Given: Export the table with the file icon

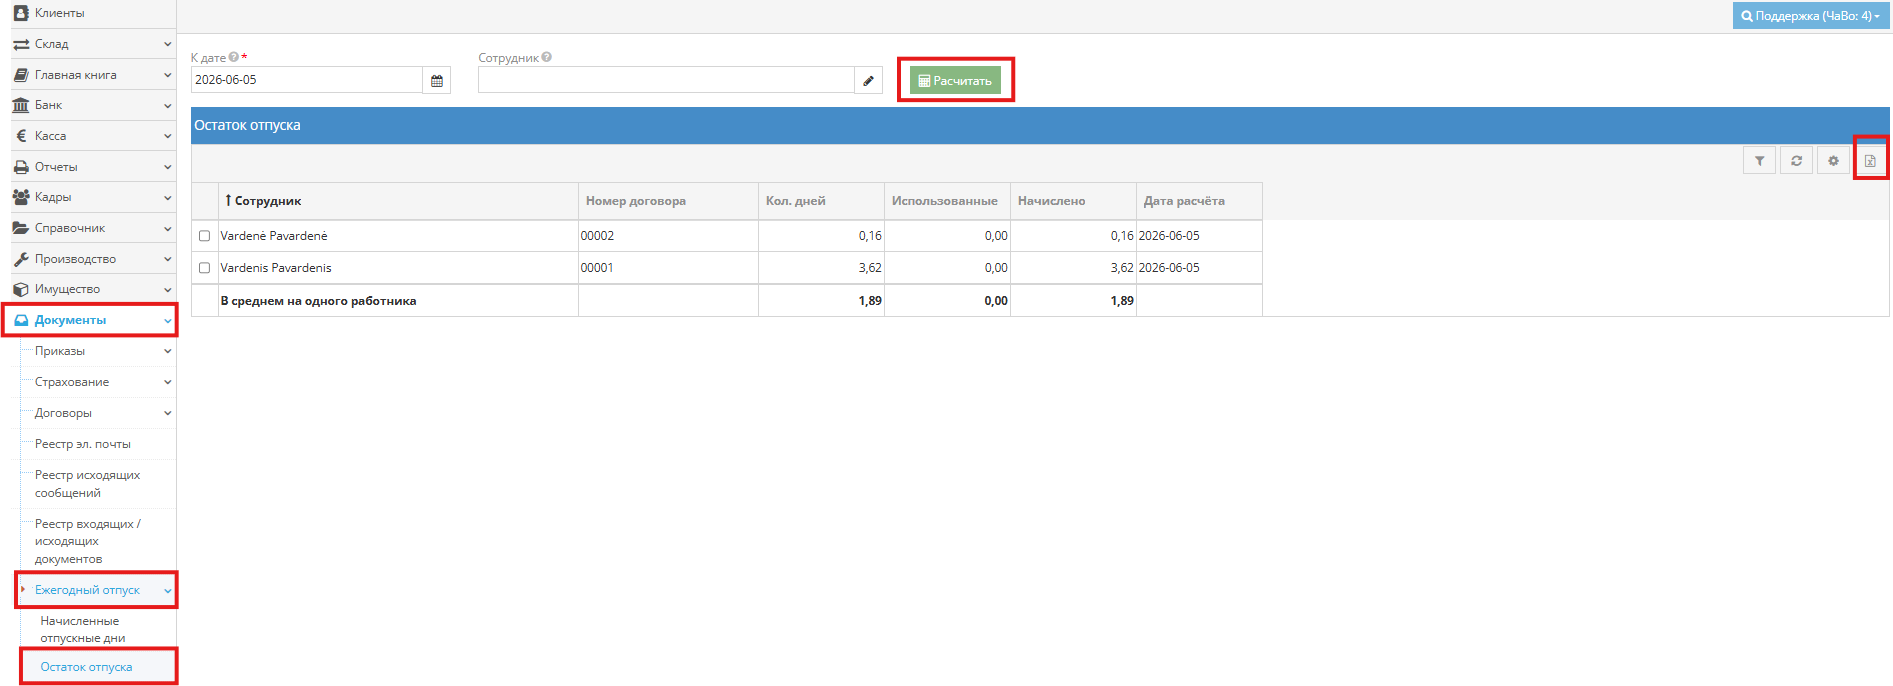Looking at the screenshot, I should pos(1870,160).
